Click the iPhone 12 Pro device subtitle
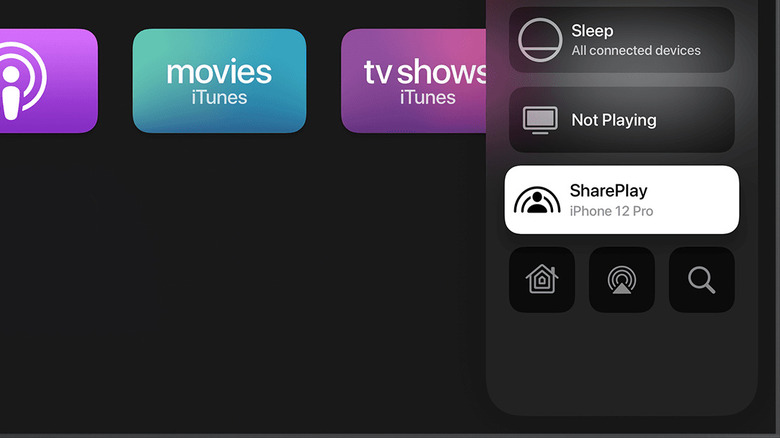Viewport: 780px width, 438px height. 611,211
